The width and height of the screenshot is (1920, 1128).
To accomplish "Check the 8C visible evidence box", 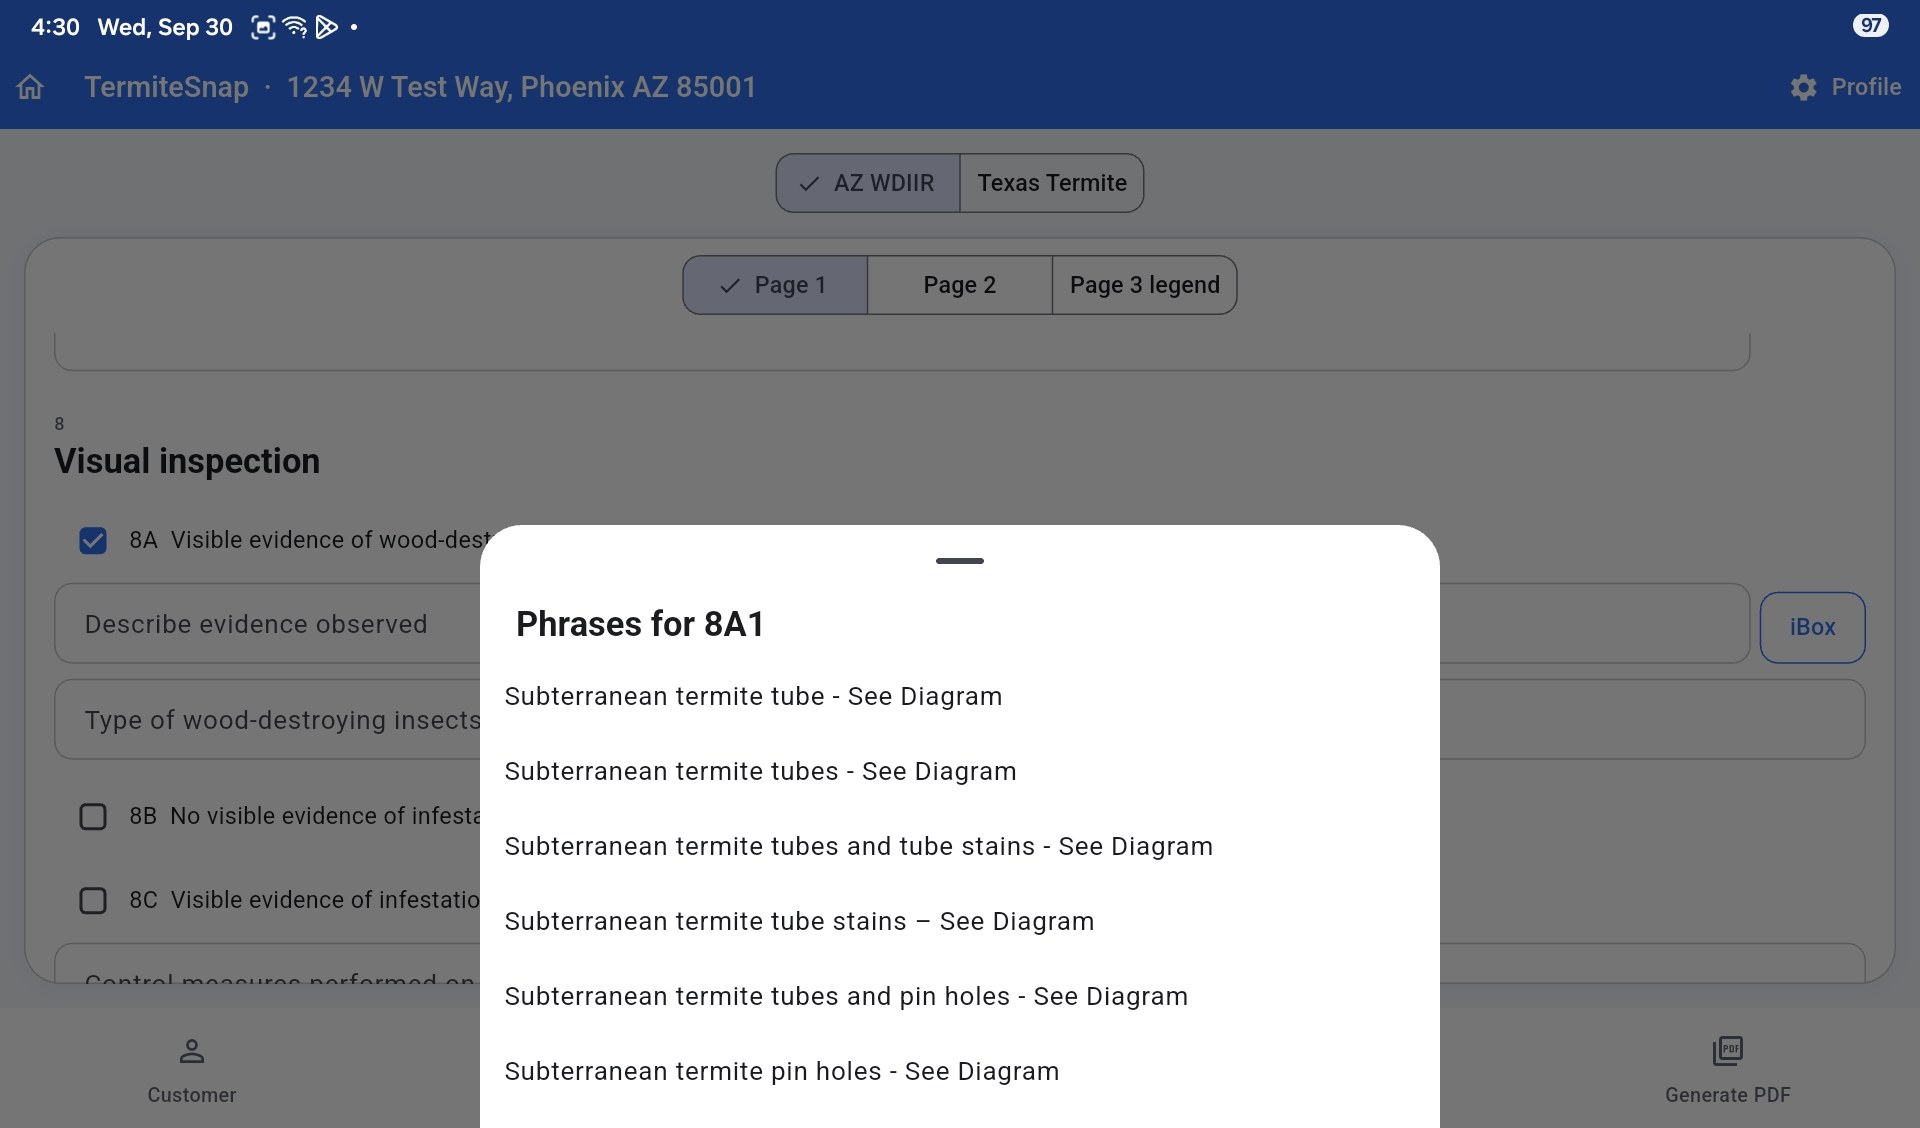I will (93, 900).
